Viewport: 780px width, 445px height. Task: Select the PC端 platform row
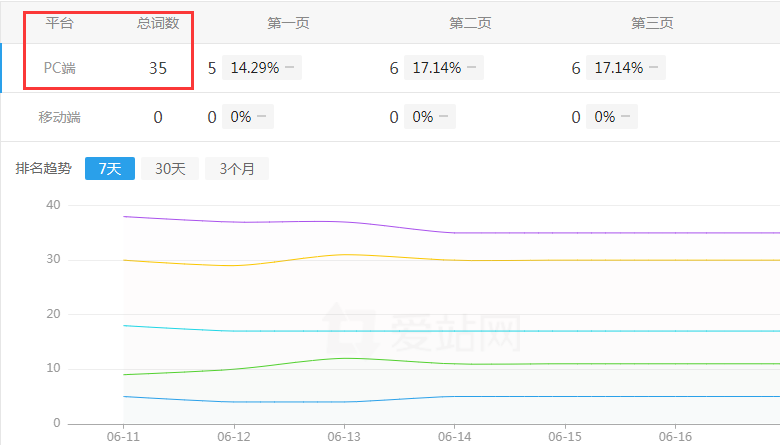[60, 68]
